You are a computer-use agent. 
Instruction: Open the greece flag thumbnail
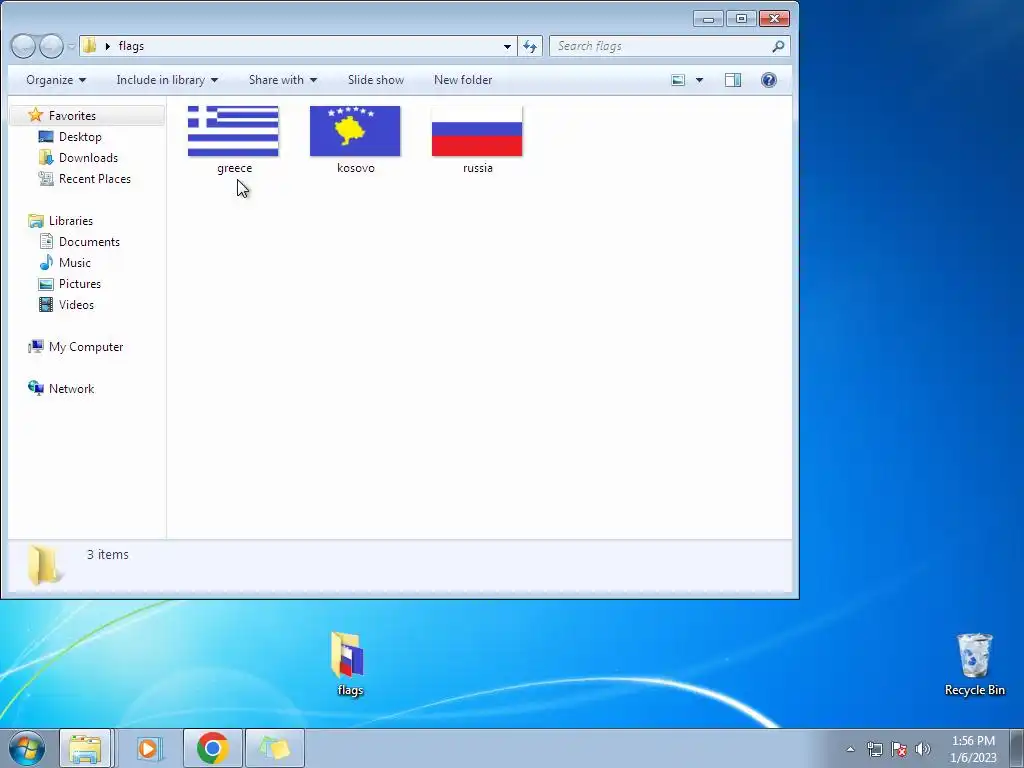233,131
